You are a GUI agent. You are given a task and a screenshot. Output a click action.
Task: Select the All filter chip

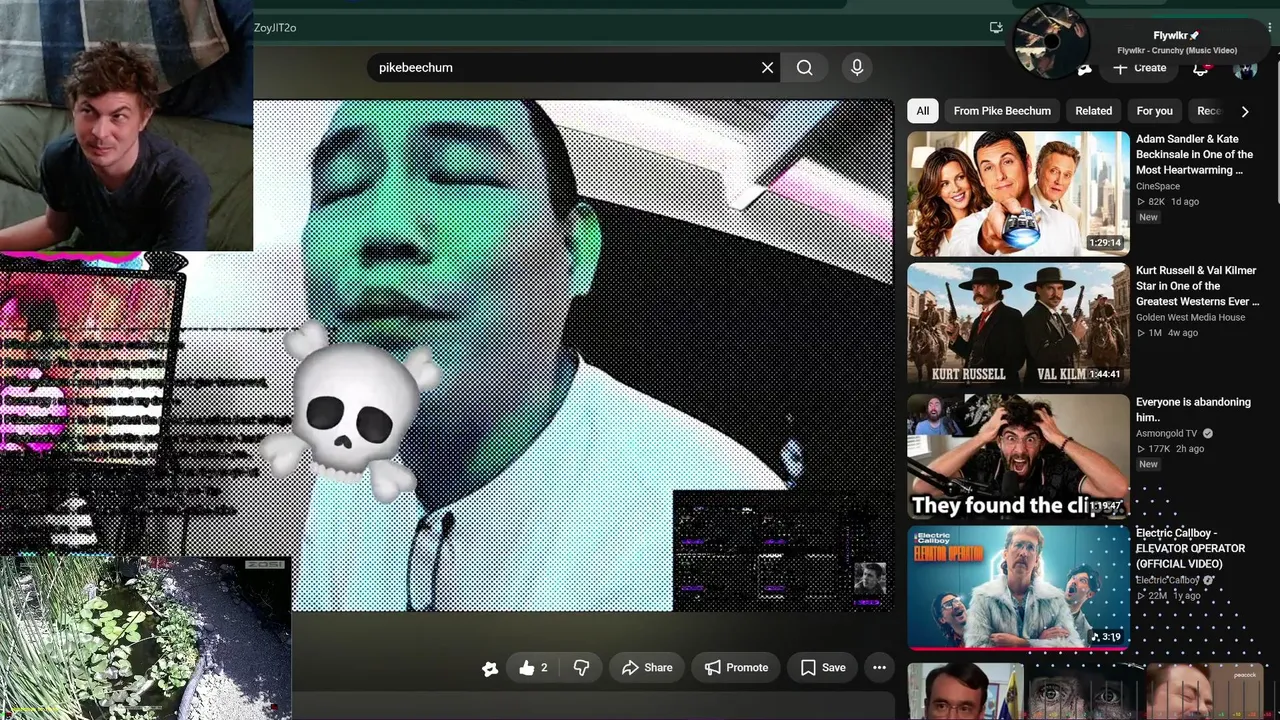(x=923, y=111)
